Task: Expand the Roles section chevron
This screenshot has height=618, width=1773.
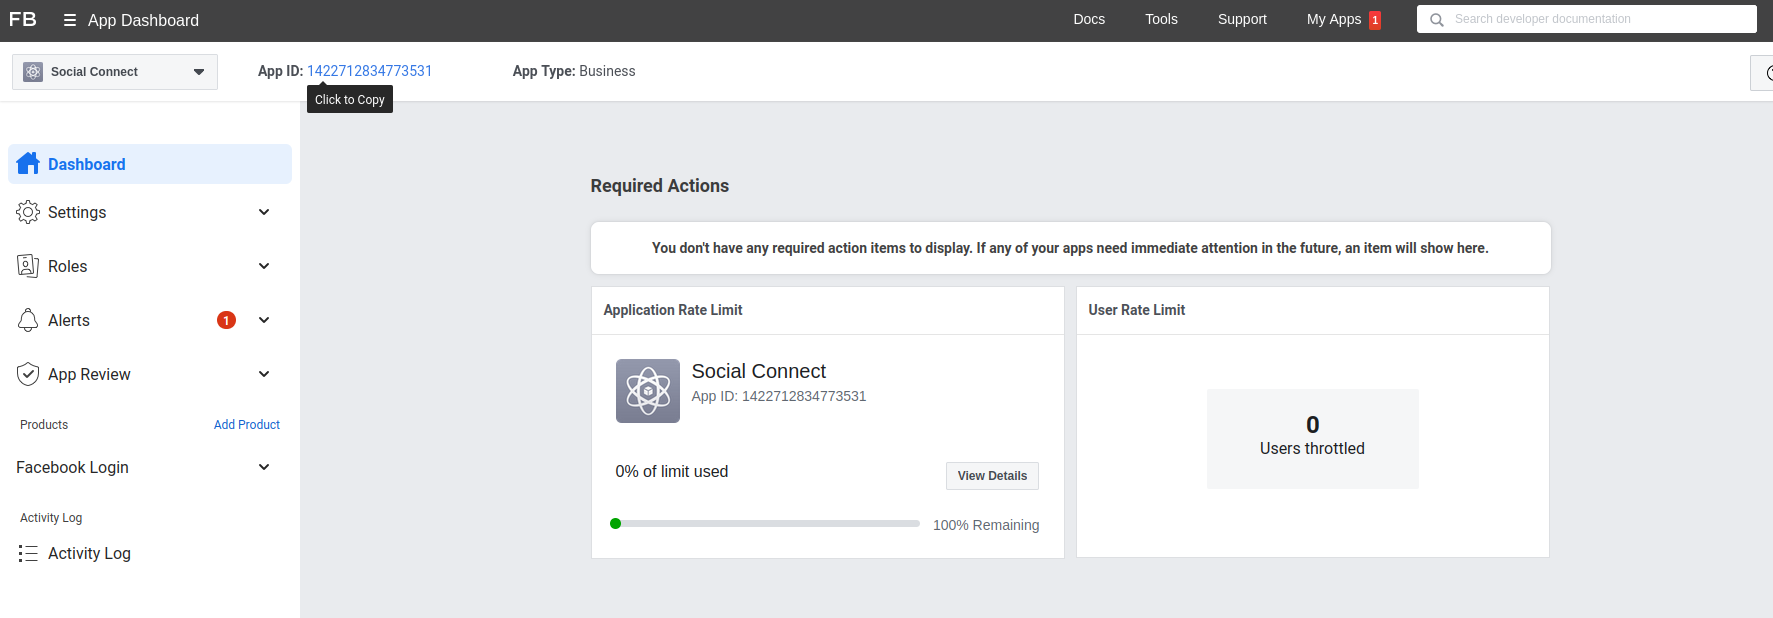Action: [x=264, y=266]
